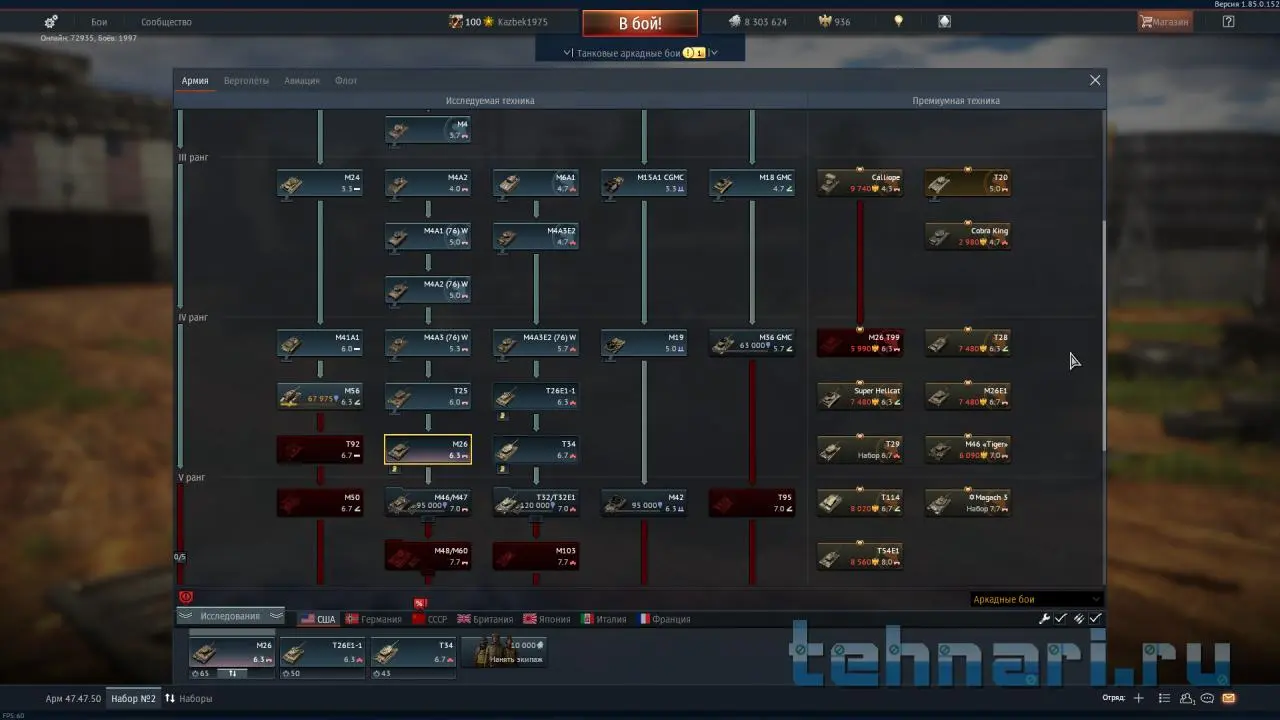This screenshot has height=720, width=1280.
Task: Expand the Наборы presets list
Action: point(189,698)
